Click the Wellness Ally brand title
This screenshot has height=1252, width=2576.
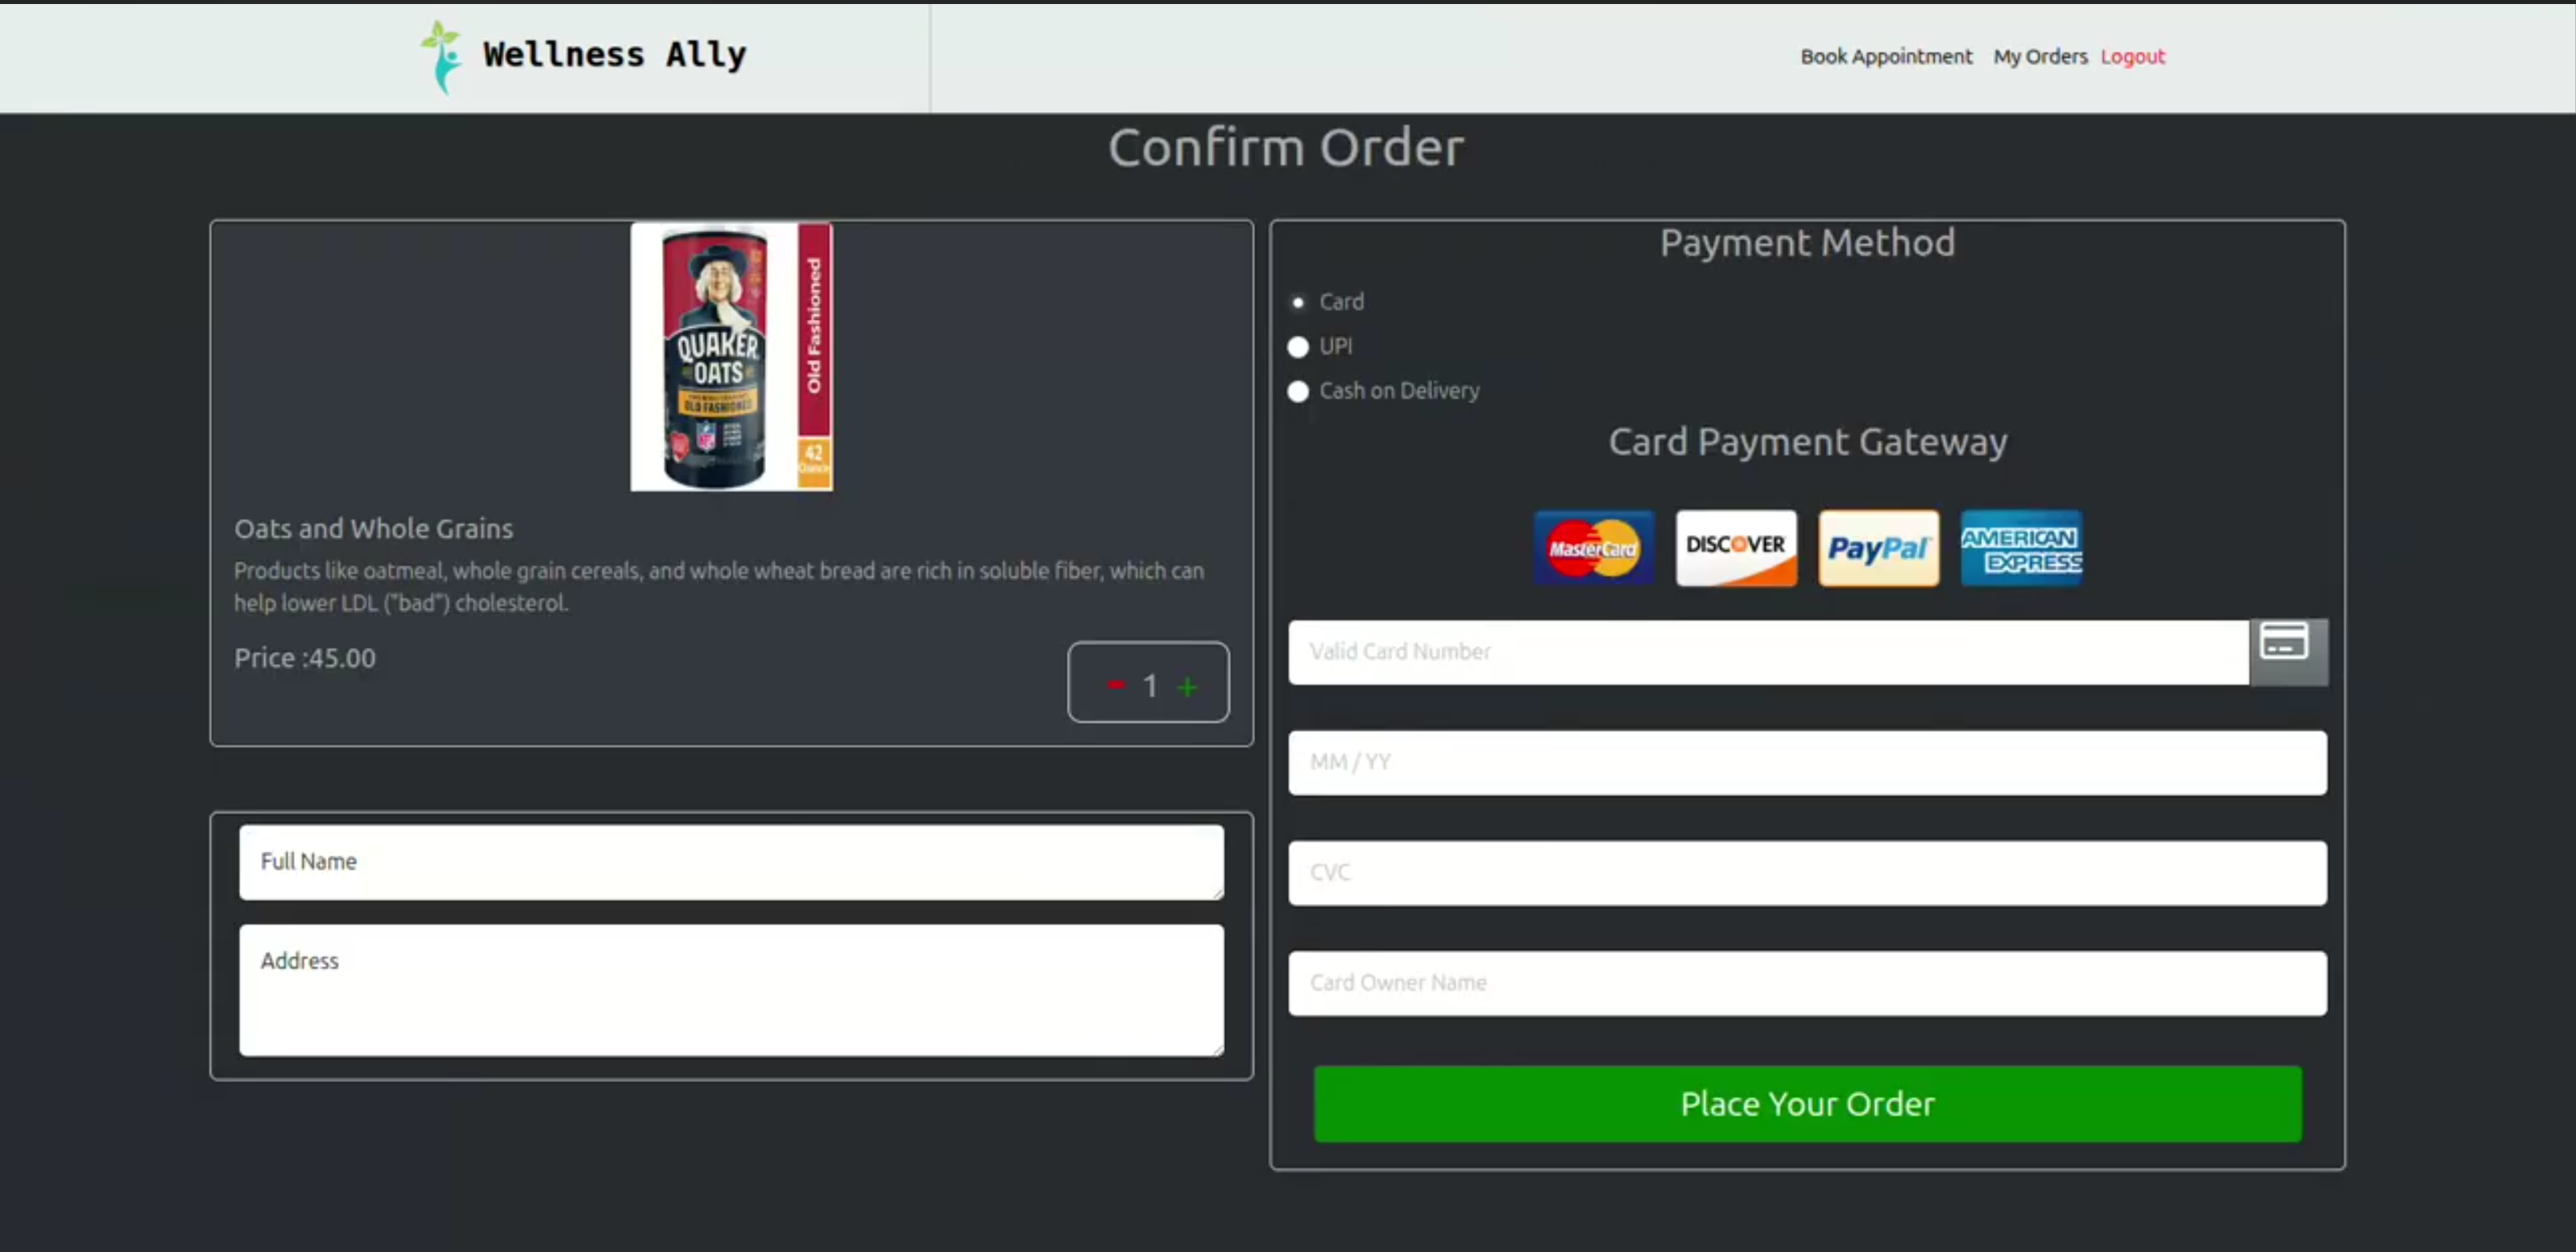[x=614, y=55]
